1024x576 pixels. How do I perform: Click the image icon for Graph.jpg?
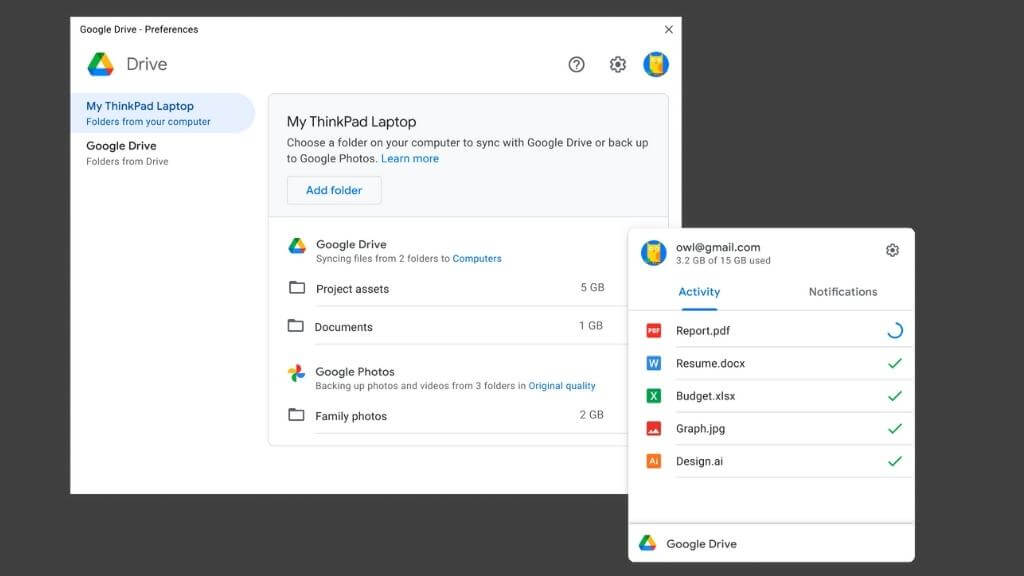click(653, 428)
